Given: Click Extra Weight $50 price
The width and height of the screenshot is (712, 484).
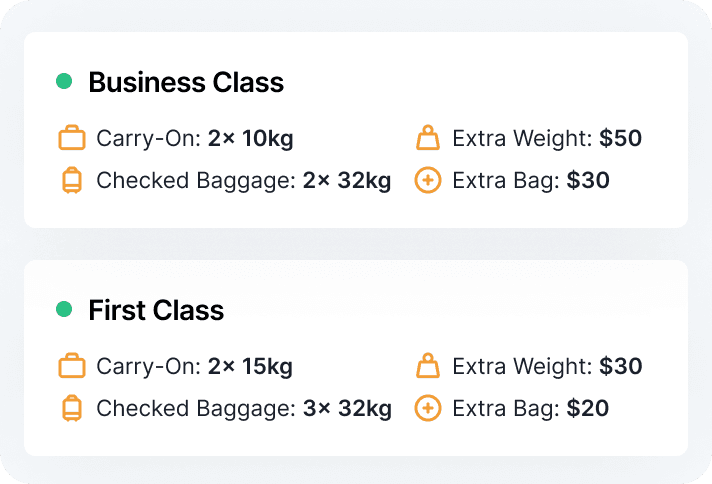Looking at the screenshot, I should (620, 138).
